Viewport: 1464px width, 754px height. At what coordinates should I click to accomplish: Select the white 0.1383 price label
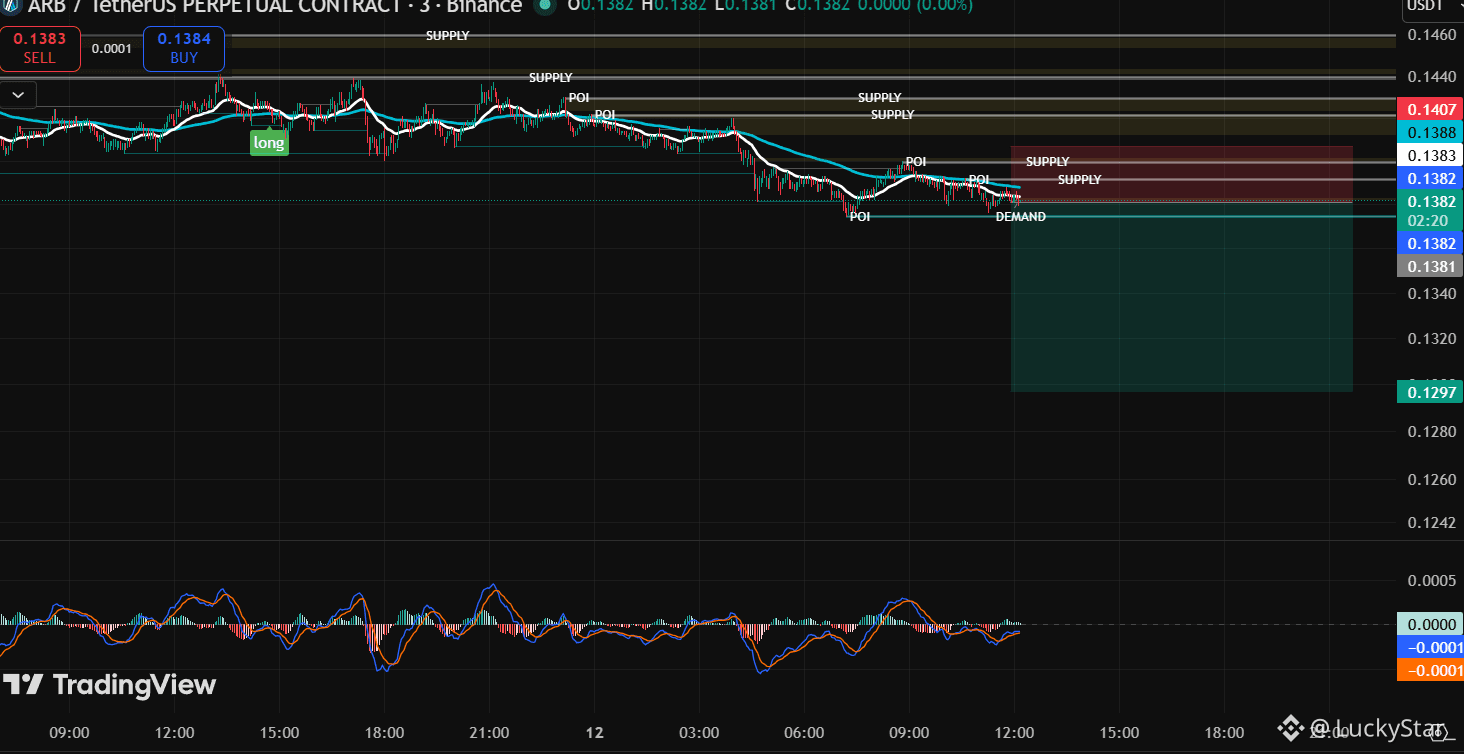pos(1430,156)
